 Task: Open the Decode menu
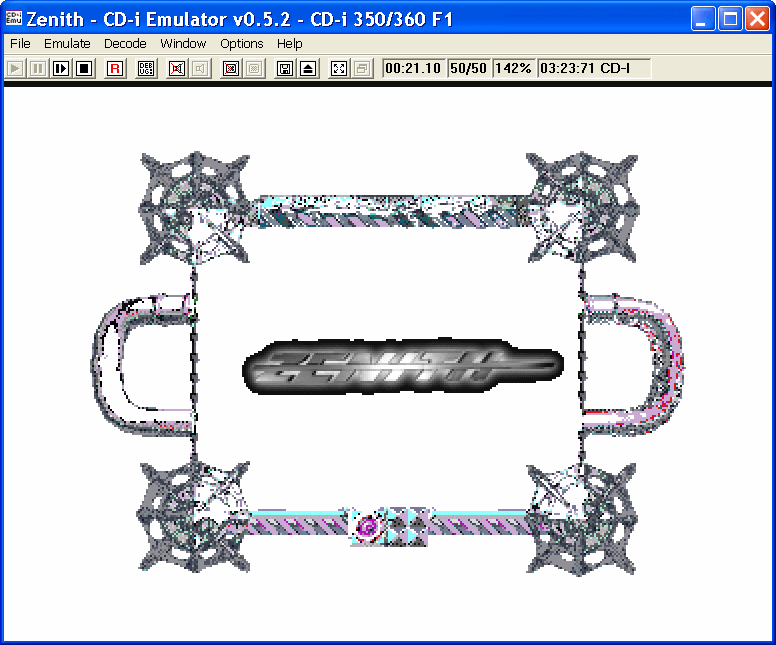pos(125,44)
